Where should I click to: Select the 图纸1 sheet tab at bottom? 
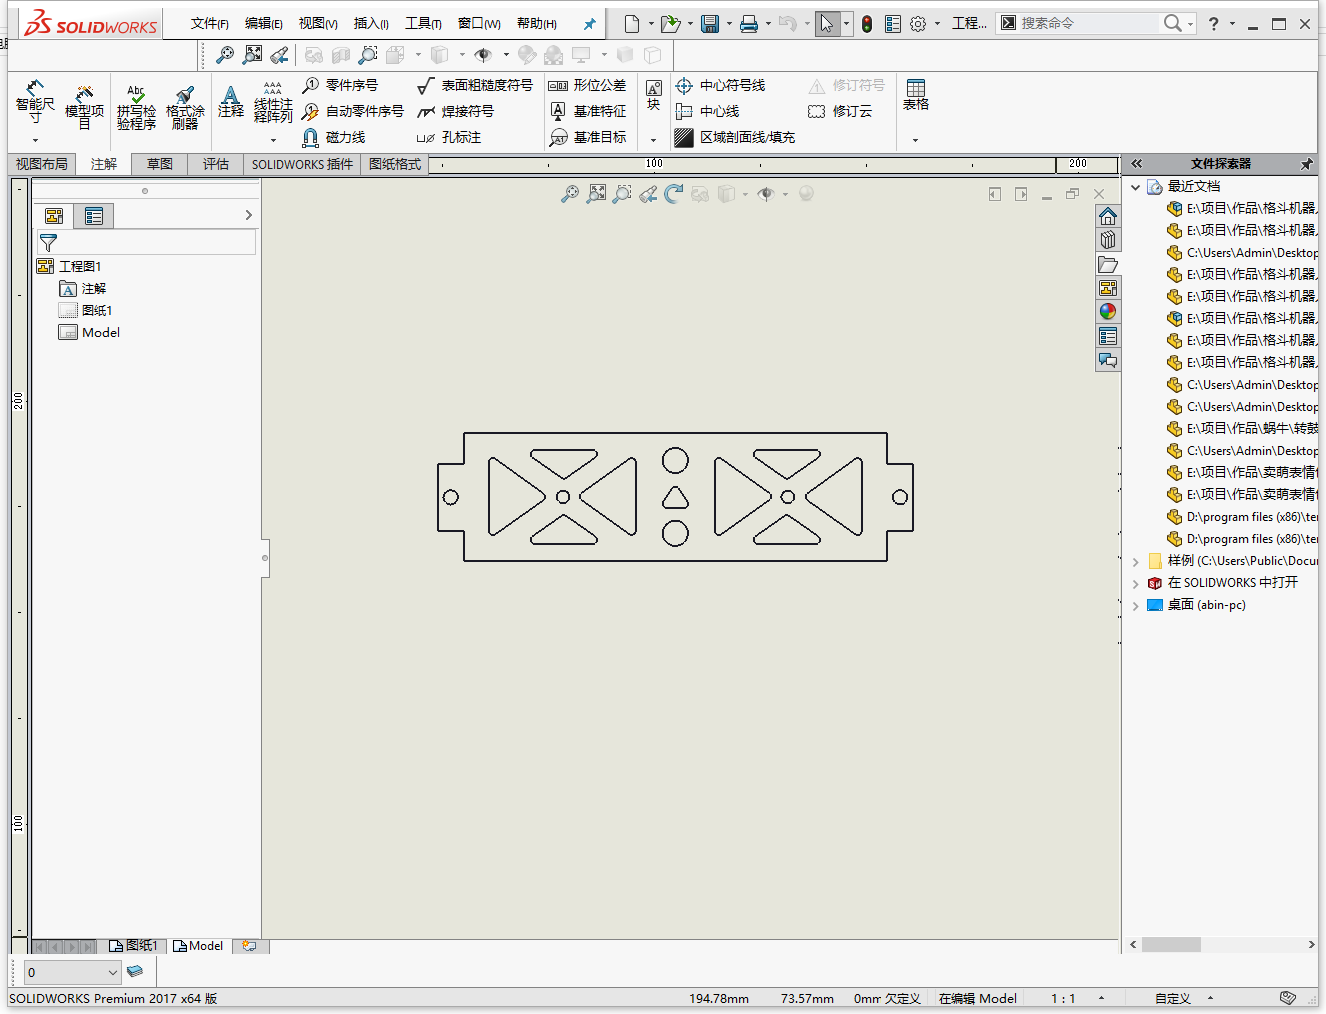pos(134,946)
